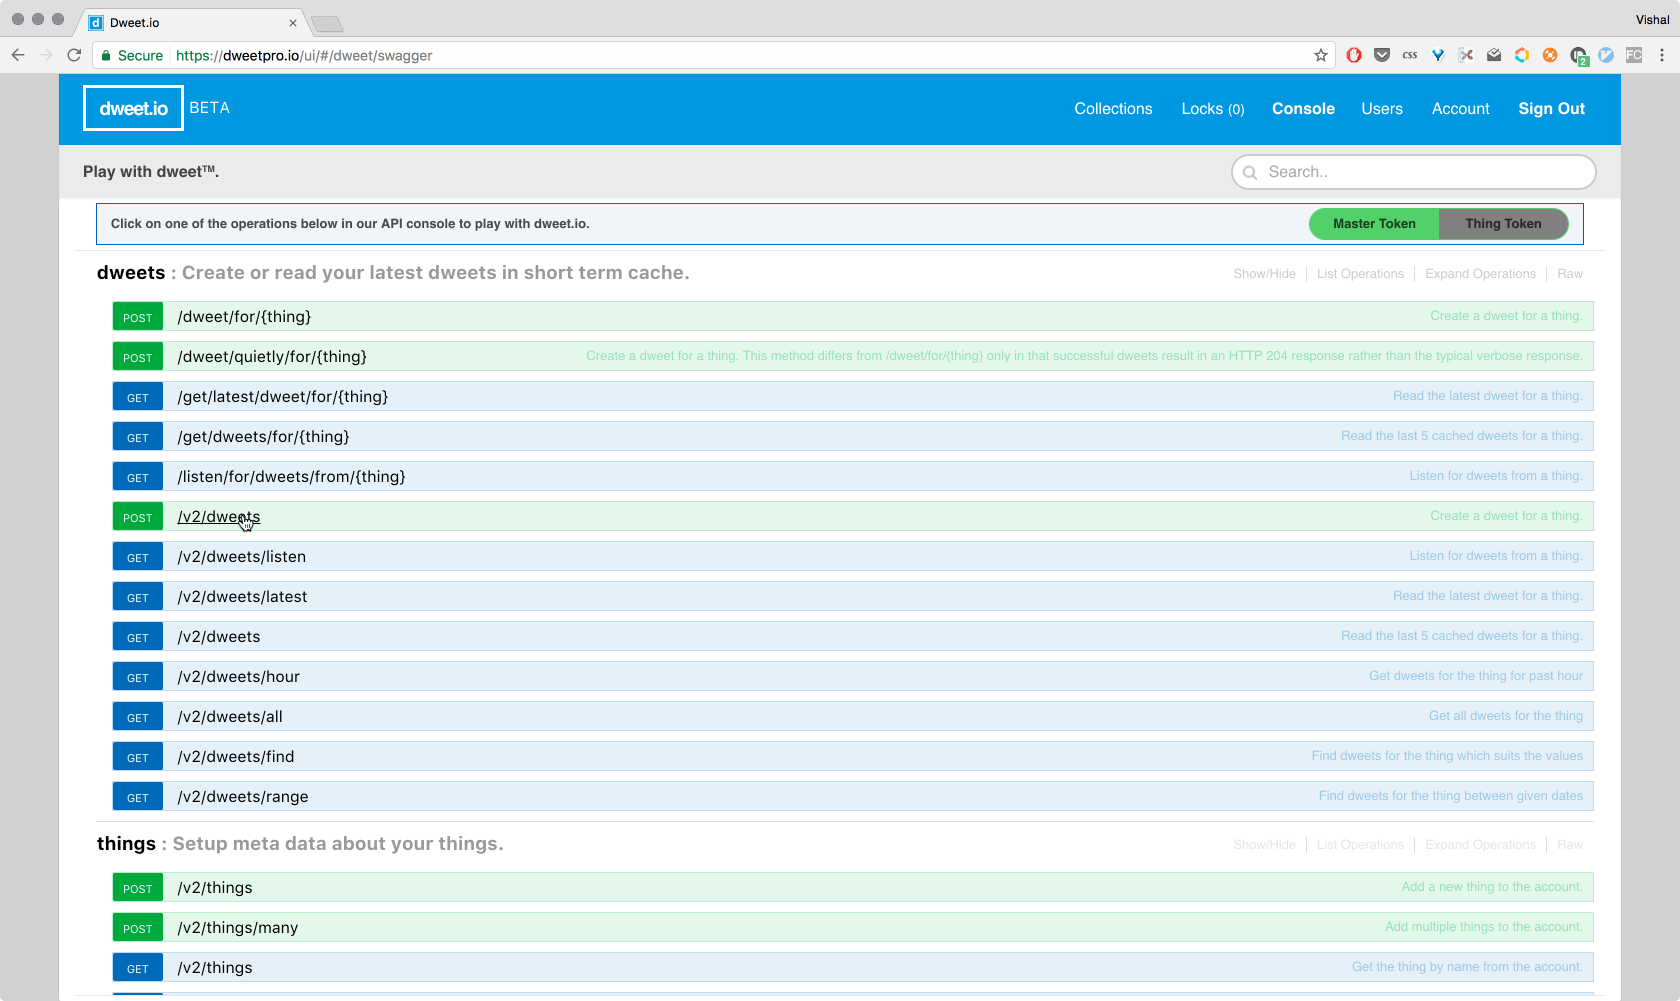This screenshot has height=1001, width=1680.
Task: Click Expand Operations for dweets
Action: 1480,274
